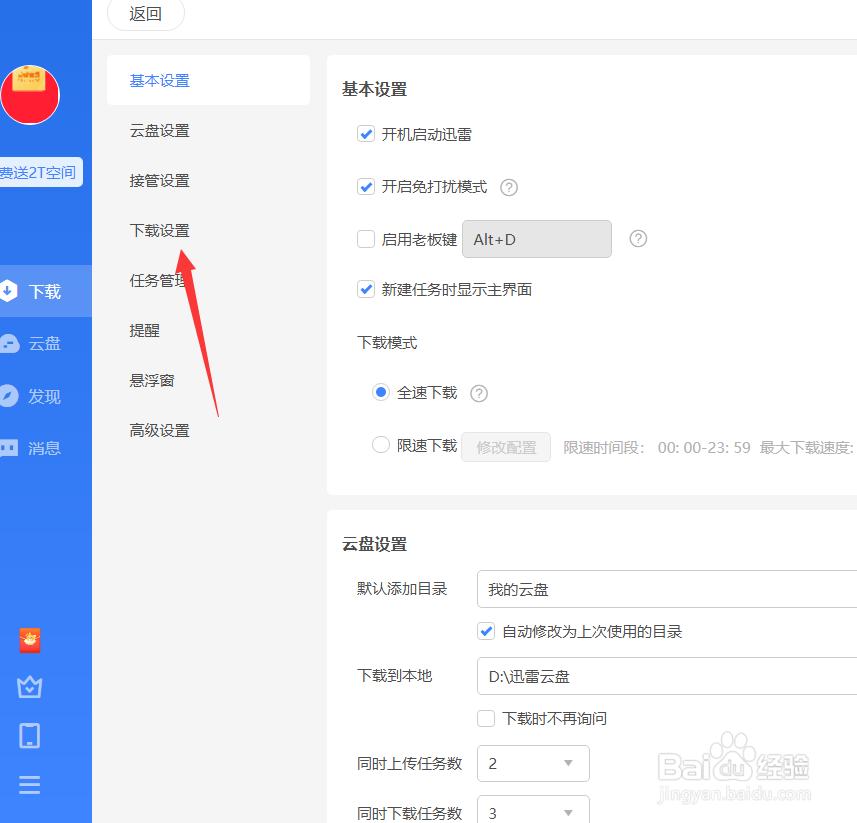Select the 限速下载 radio button
The height and width of the screenshot is (823, 857).
point(381,445)
